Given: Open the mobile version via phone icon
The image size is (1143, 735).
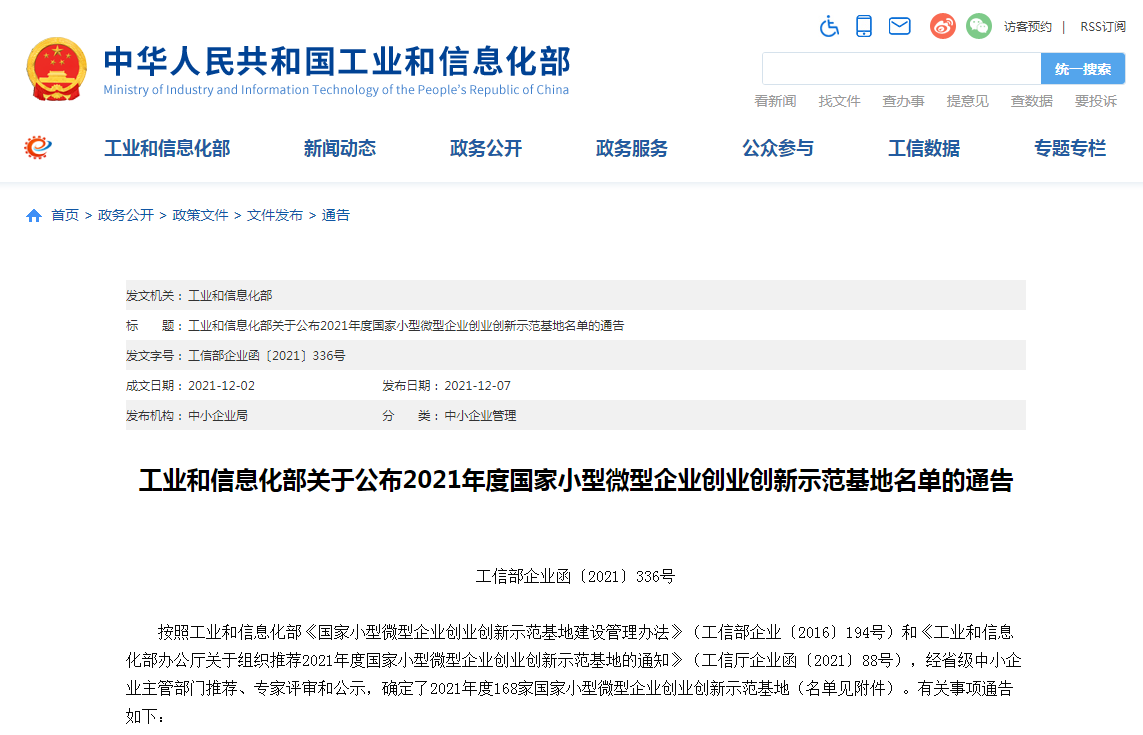Looking at the screenshot, I should 864,26.
